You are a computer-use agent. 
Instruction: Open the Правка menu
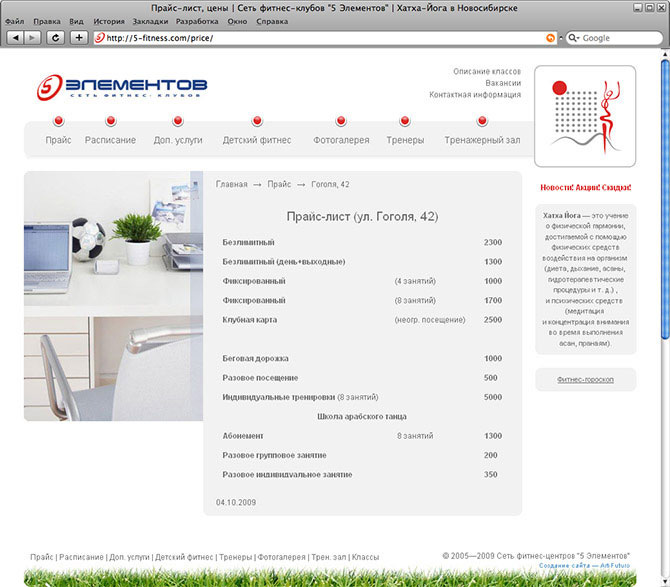point(47,21)
